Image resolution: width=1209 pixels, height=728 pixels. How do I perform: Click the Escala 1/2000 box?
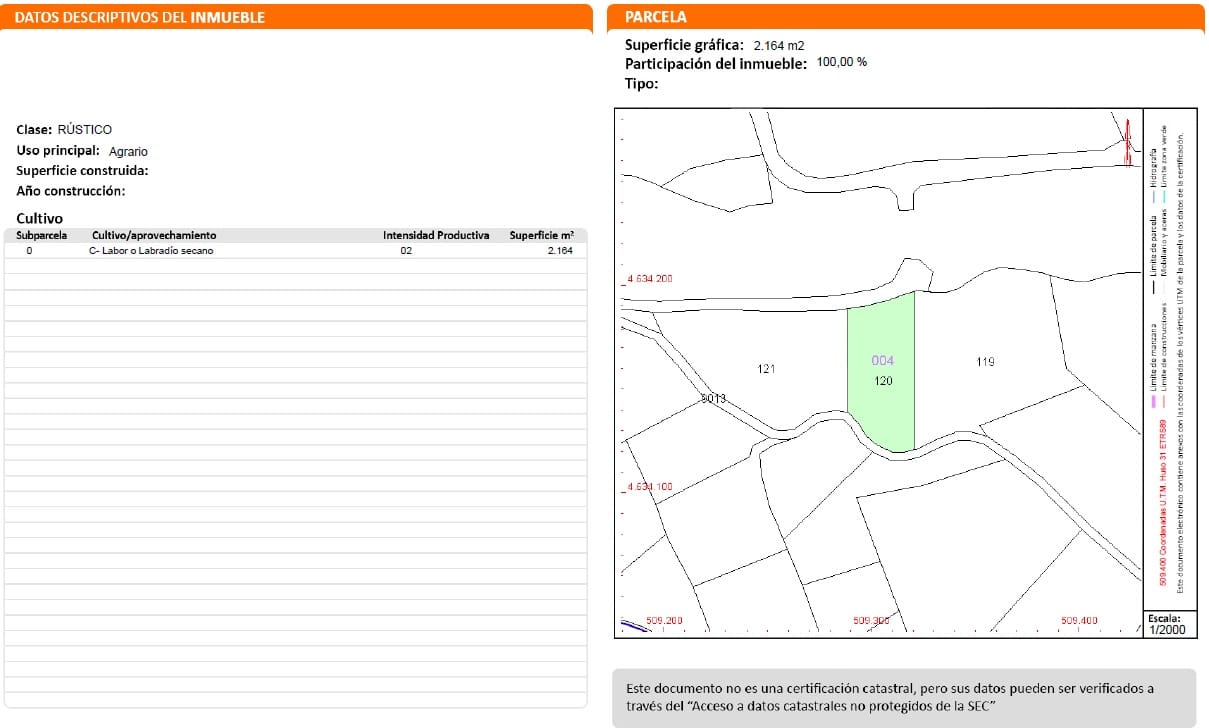click(x=1169, y=624)
